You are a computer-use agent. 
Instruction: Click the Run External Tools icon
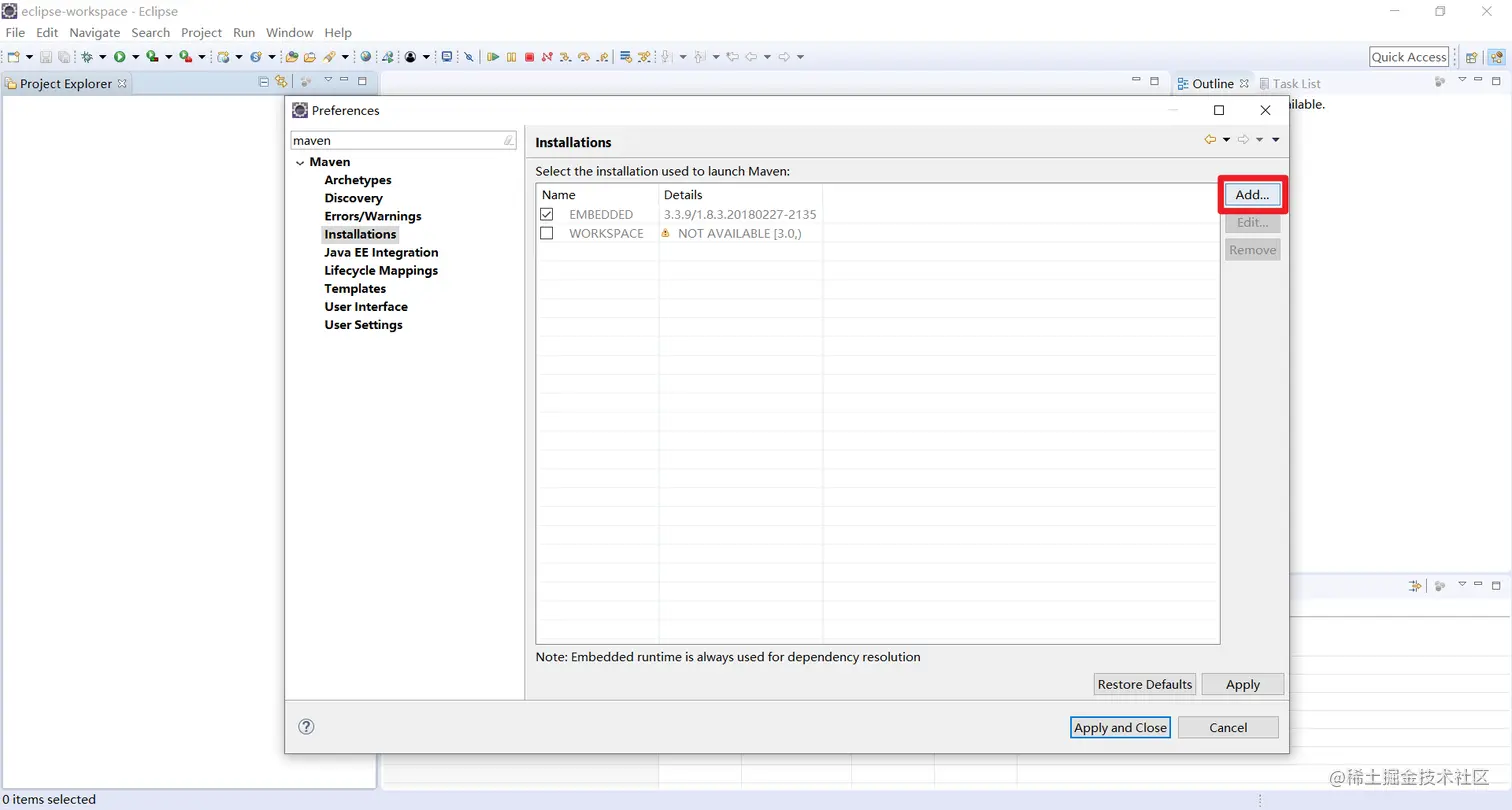[x=186, y=57]
